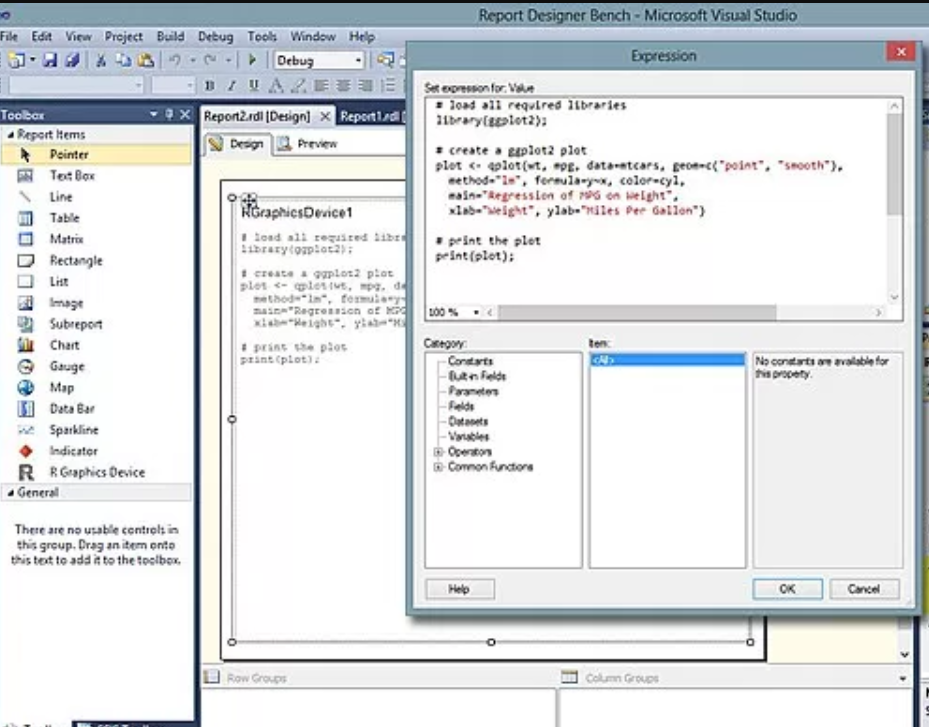The image size is (929, 727).
Task: Click vertical scrollbar thumb in expression editor
Action: click(894, 164)
